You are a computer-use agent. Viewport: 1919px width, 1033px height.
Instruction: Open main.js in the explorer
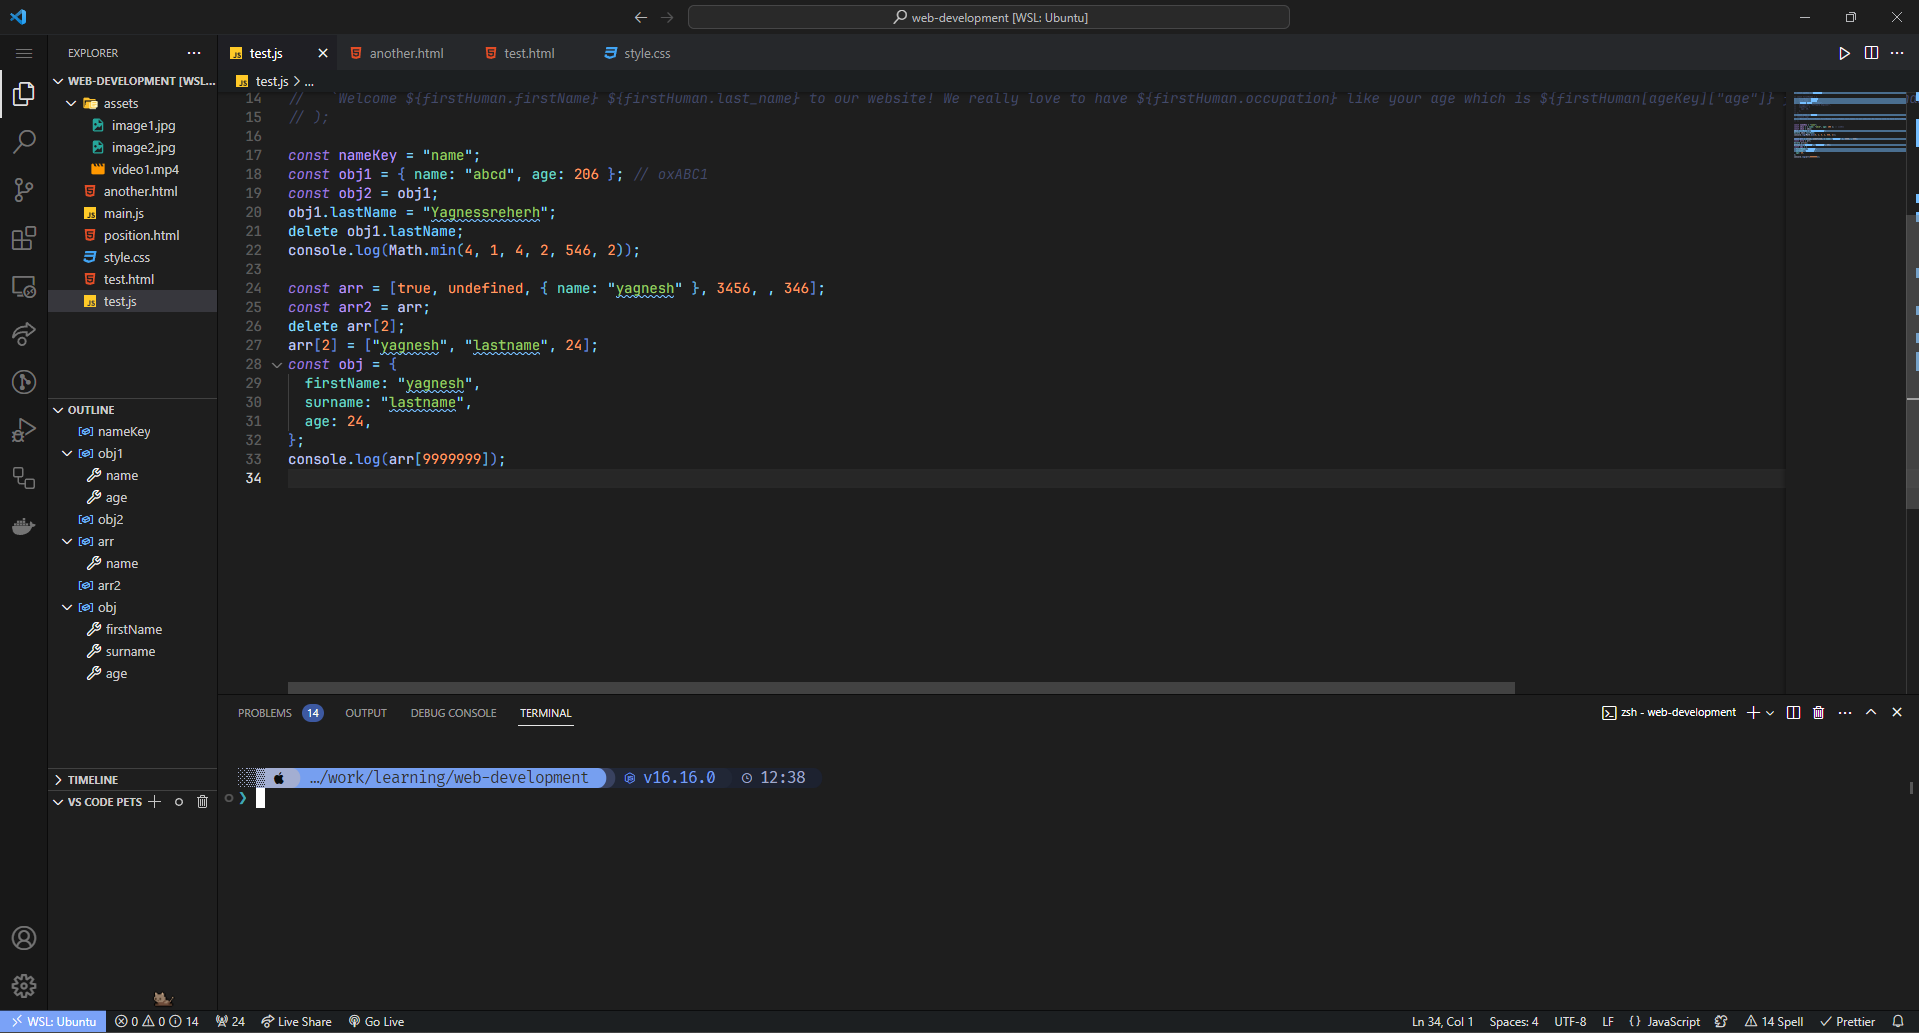tap(132, 213)
